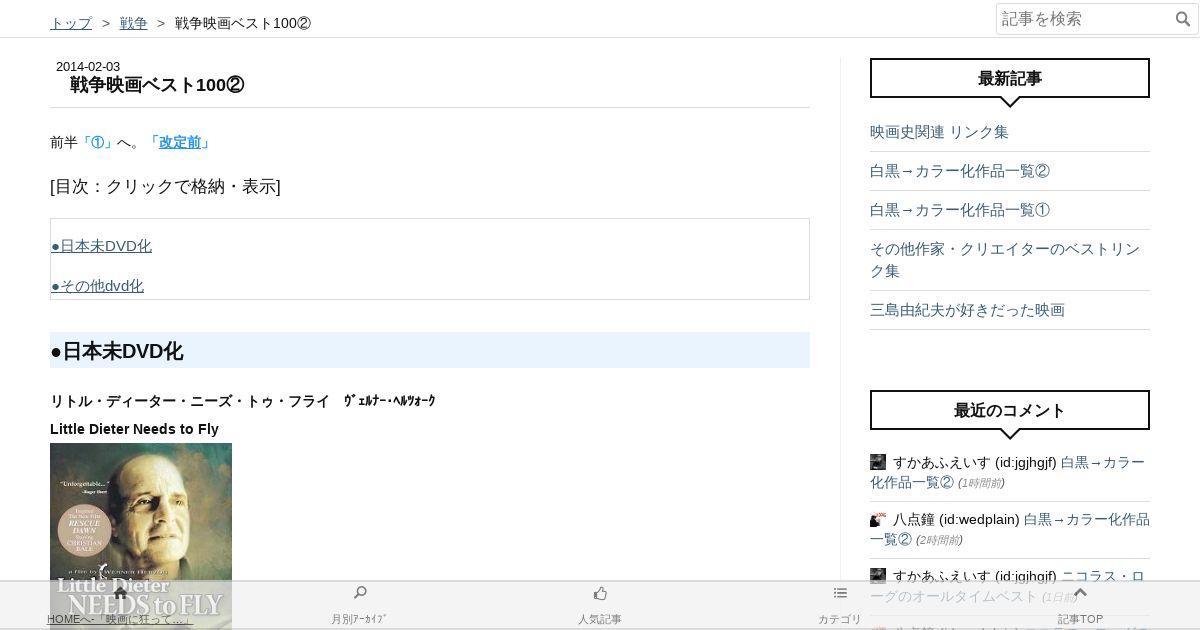Open その他作家・クリエイターのベストリンク集 article
This screenshot has width=1200, height=630.
pyautogui.click(x=1005, y=260)
